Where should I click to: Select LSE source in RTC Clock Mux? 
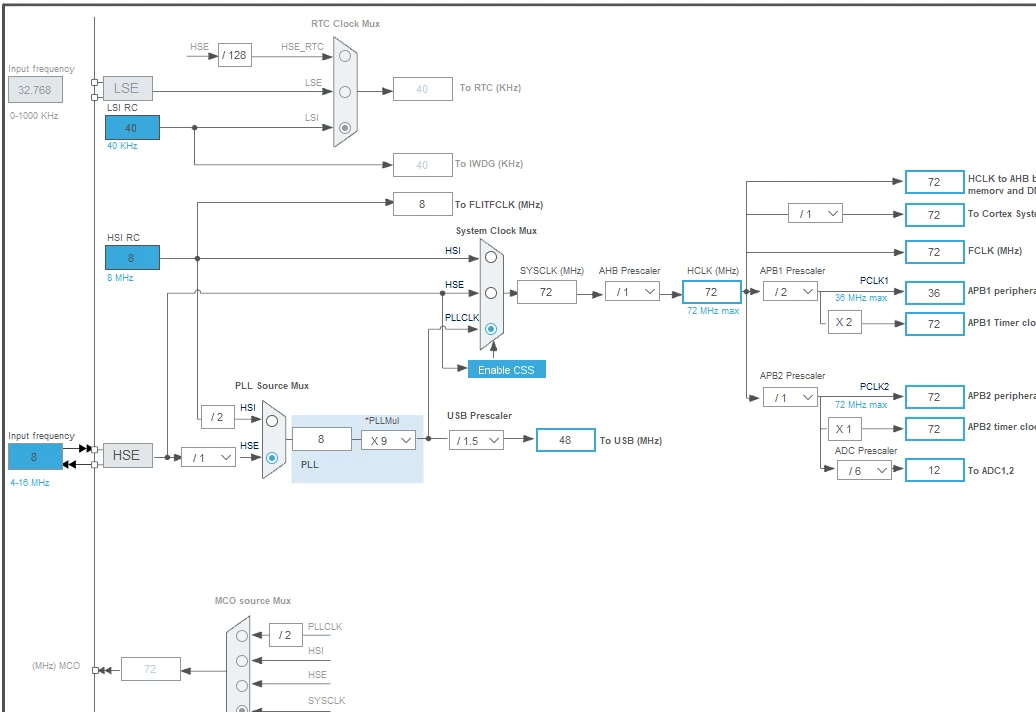(x=345, y=92)
